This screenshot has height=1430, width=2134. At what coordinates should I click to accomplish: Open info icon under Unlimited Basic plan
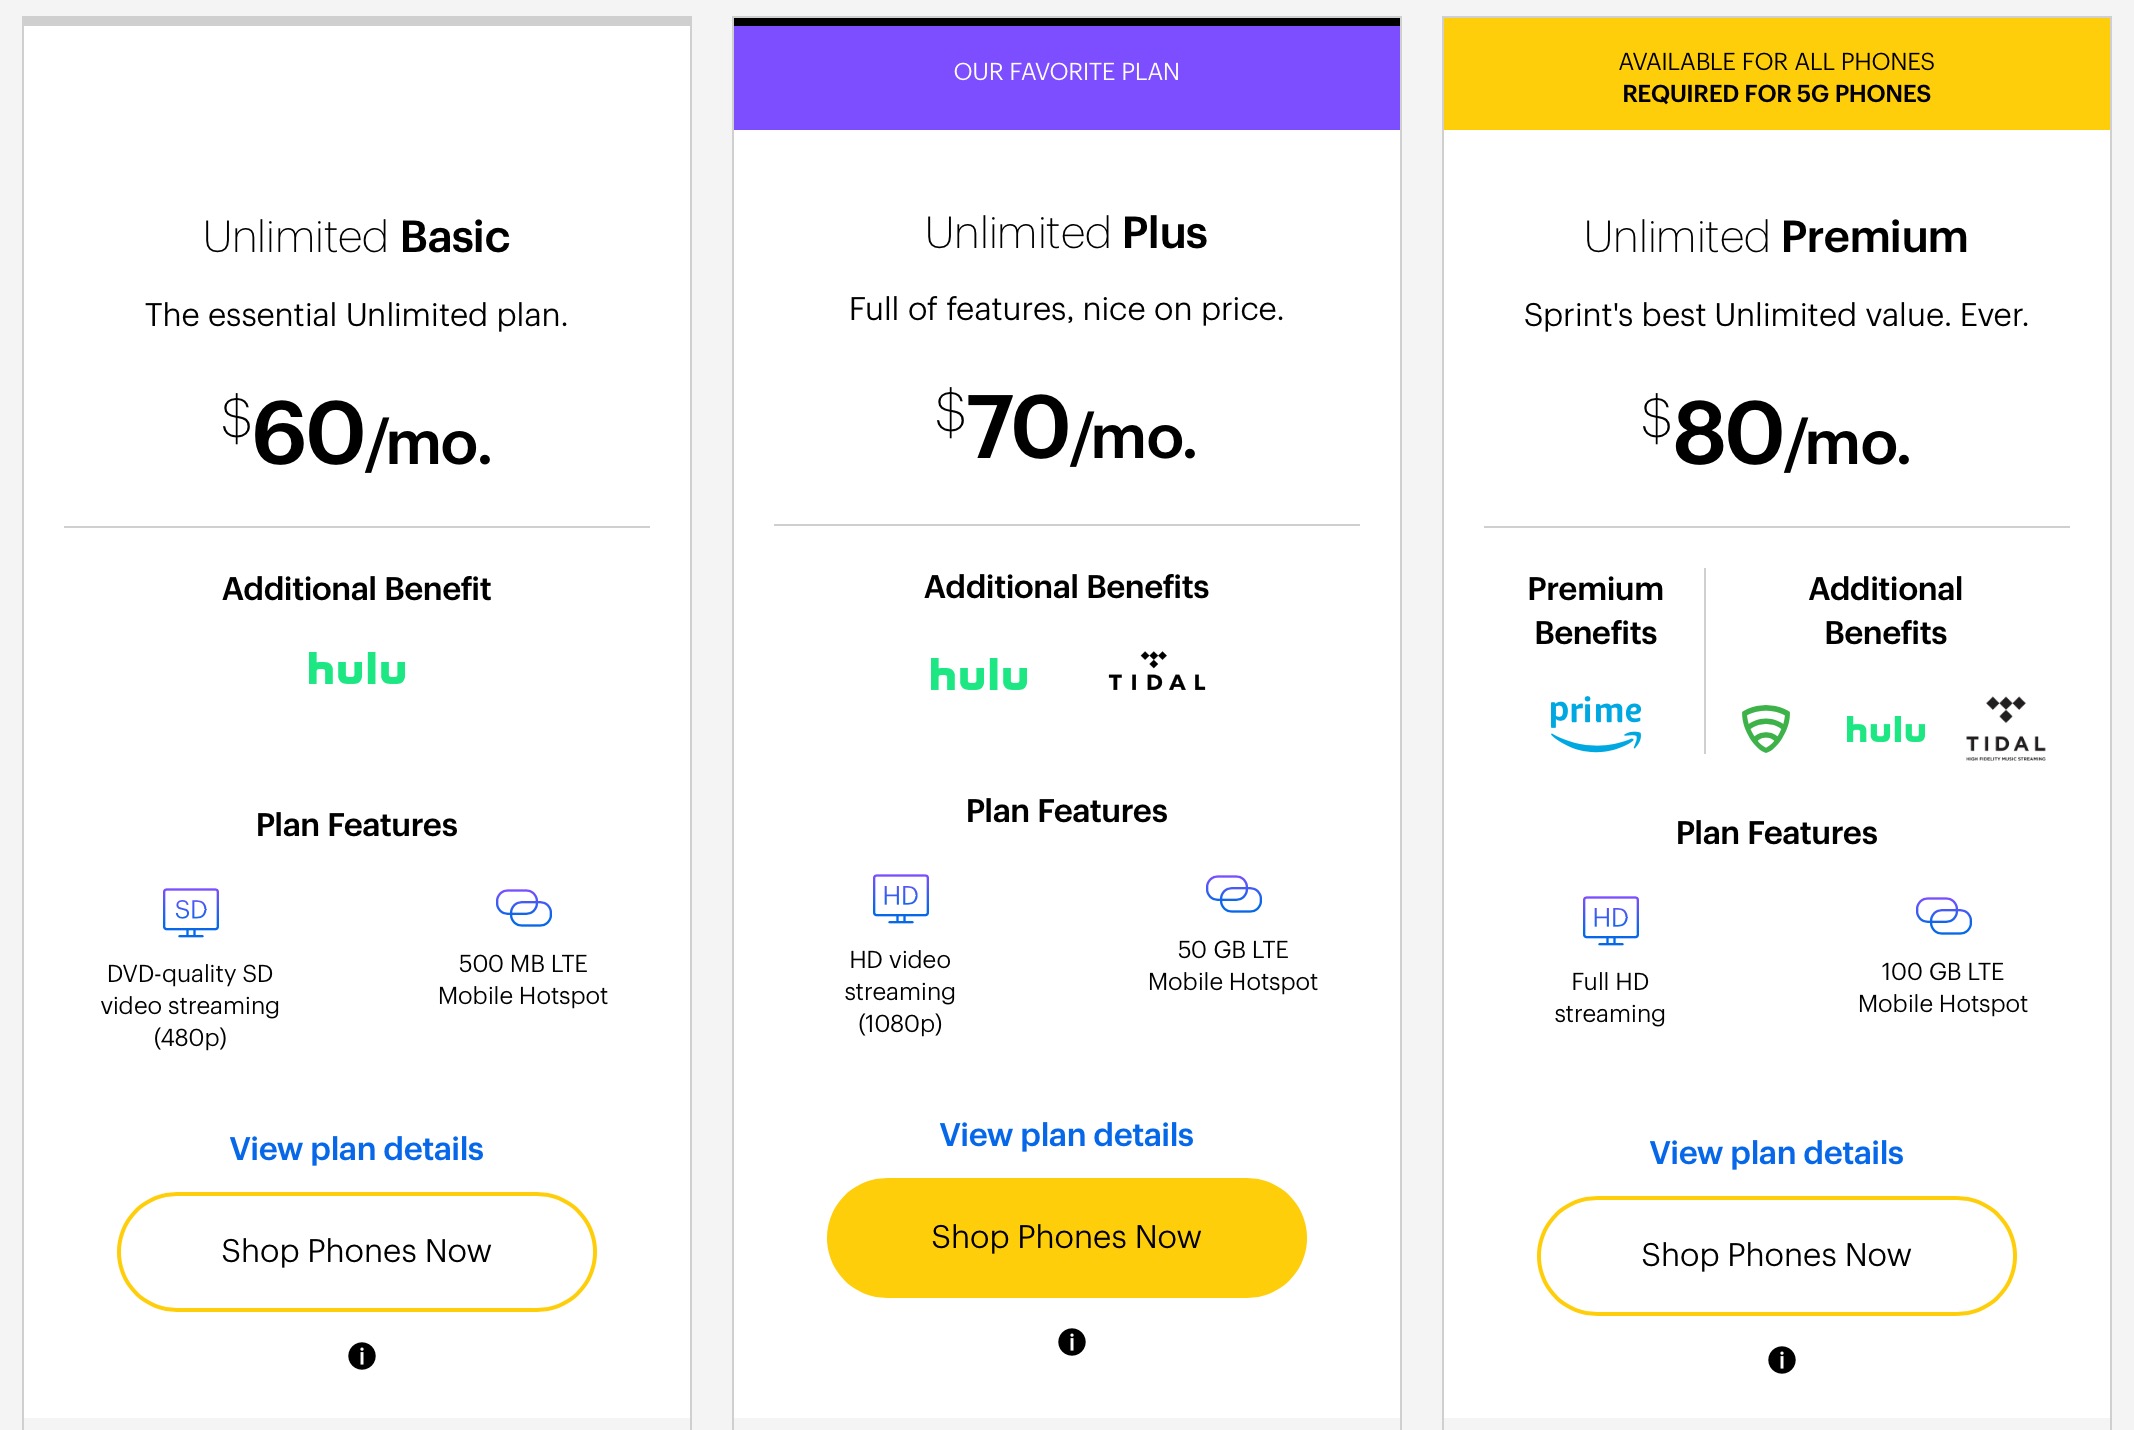(x=362, y=1356)
